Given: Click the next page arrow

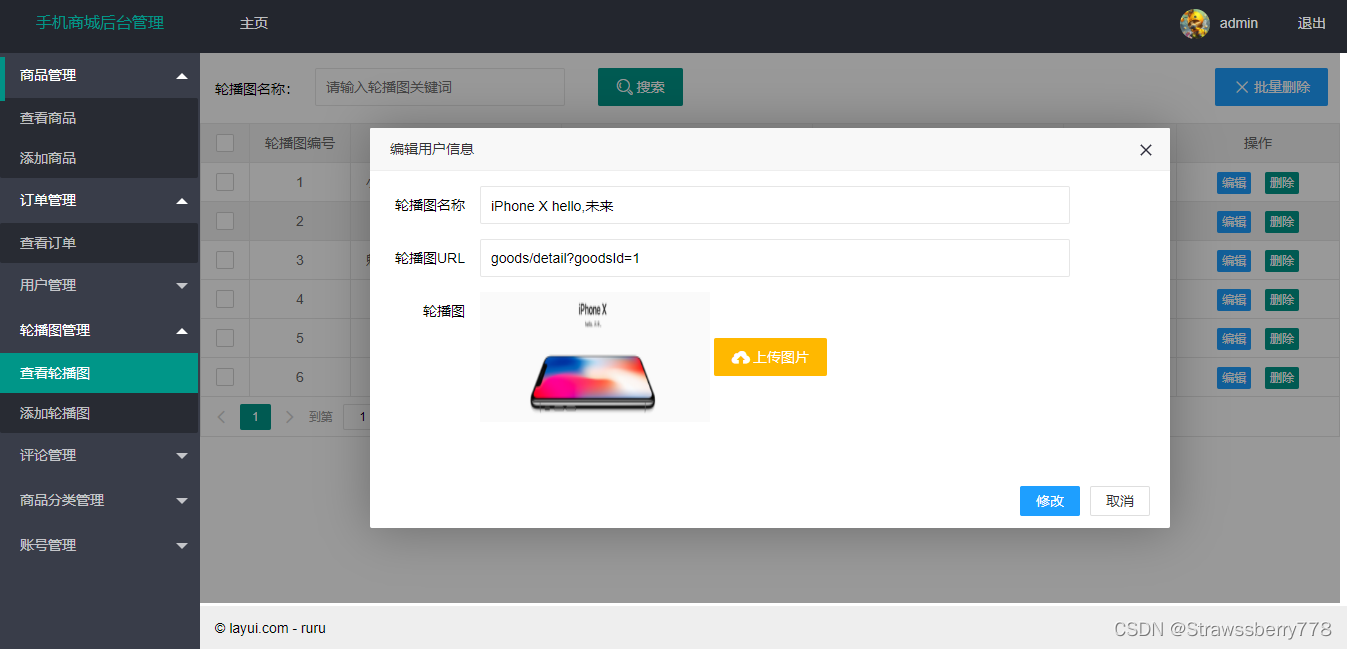Looking at the screenshot, I should click(289, 416).
